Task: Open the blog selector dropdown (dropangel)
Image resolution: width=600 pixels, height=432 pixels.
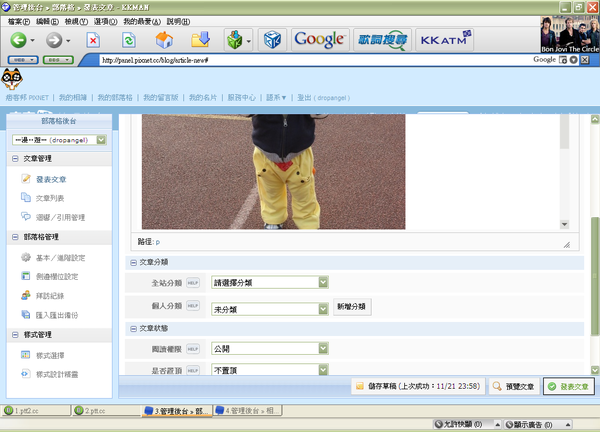Action: pos(59,140)
